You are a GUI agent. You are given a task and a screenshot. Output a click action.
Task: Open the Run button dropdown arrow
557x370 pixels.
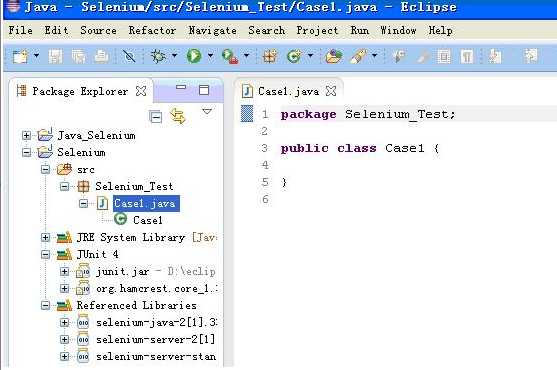[x=210, y=55]
